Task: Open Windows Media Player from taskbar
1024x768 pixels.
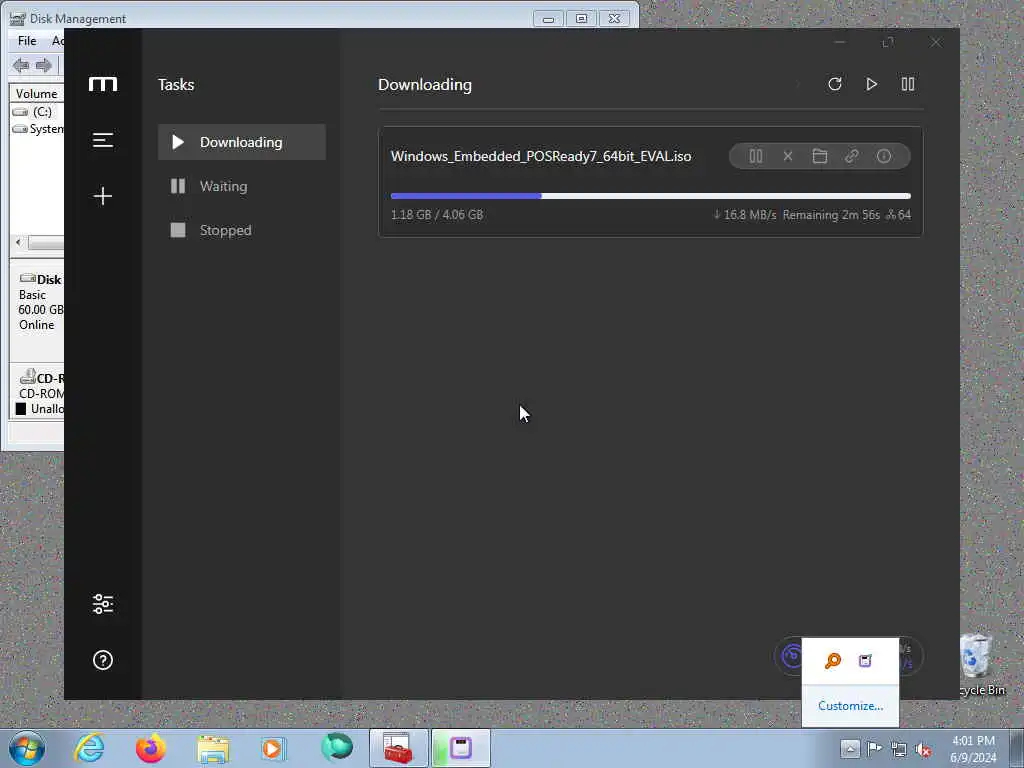Action: coord(273,748)
